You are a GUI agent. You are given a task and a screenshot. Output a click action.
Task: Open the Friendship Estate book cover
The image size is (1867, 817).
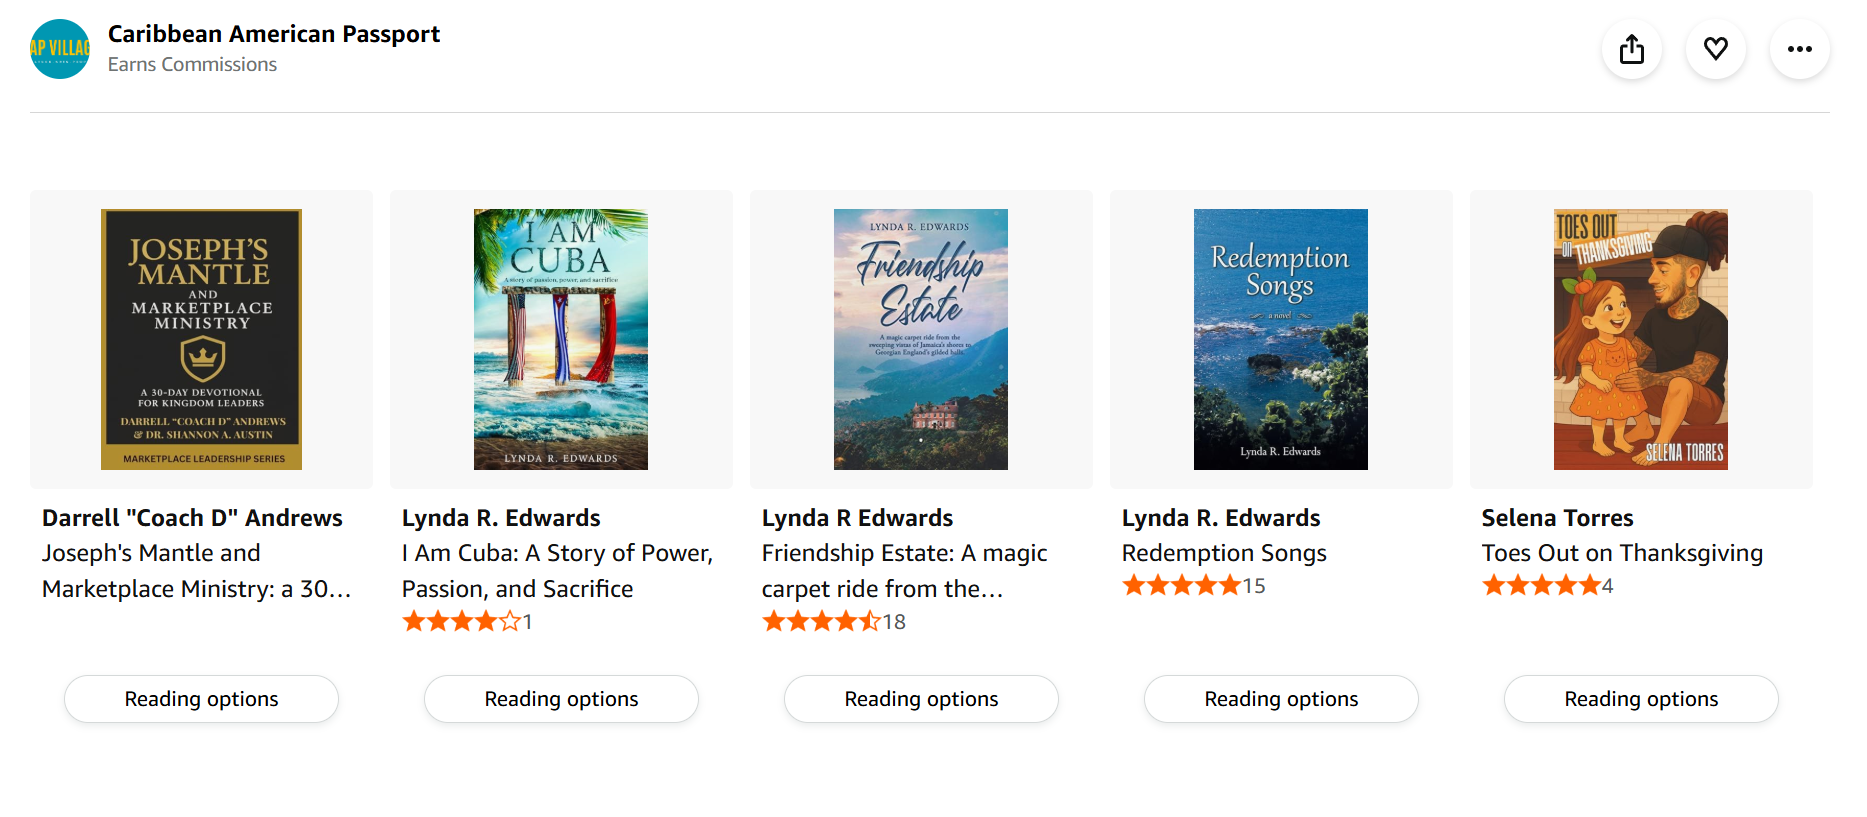tap(921, 339)
